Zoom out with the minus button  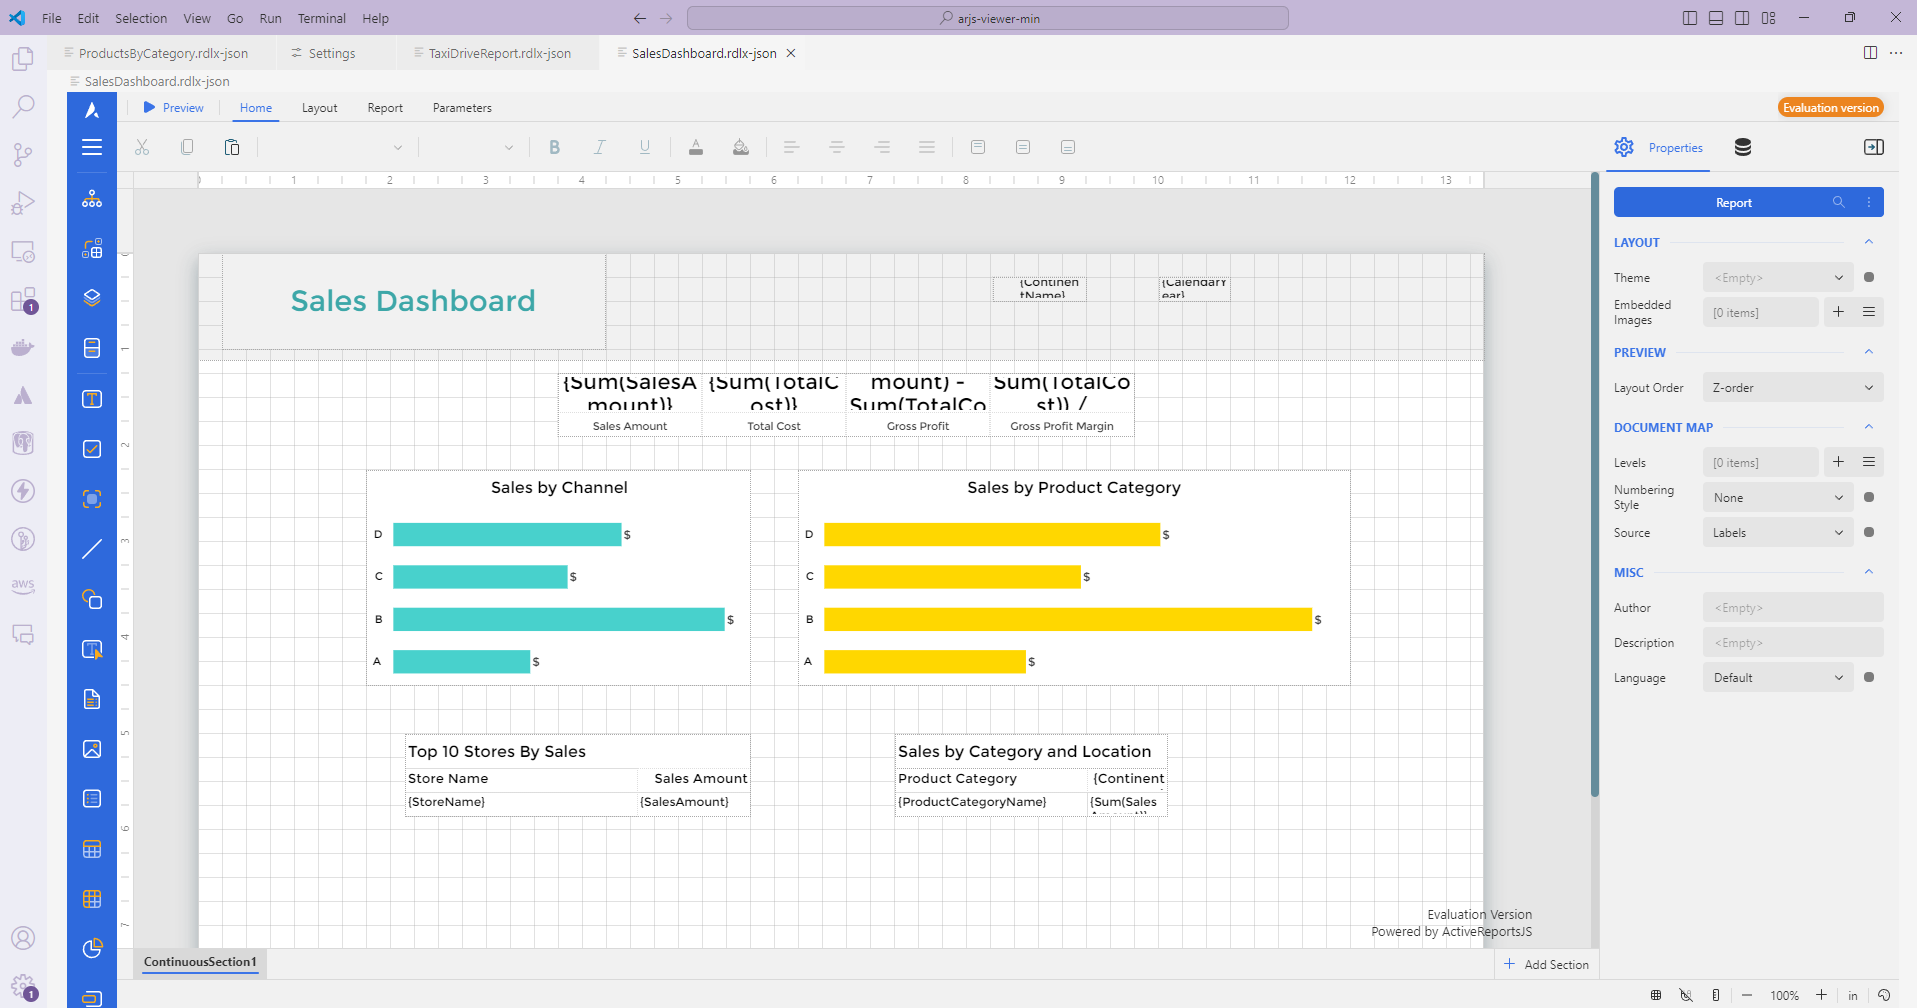pos(1747,995)
